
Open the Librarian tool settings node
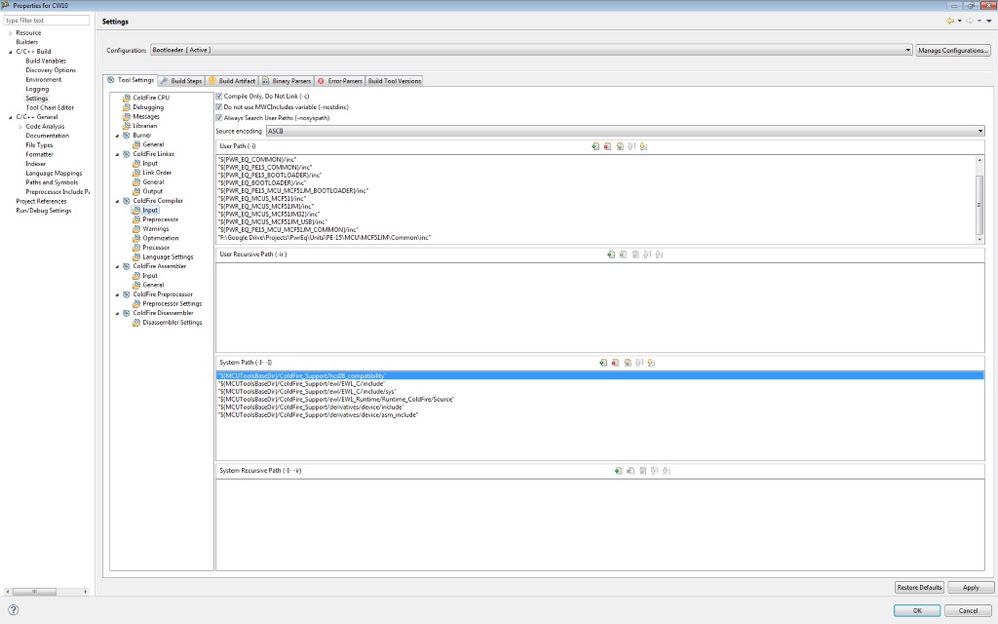(144, 126)
